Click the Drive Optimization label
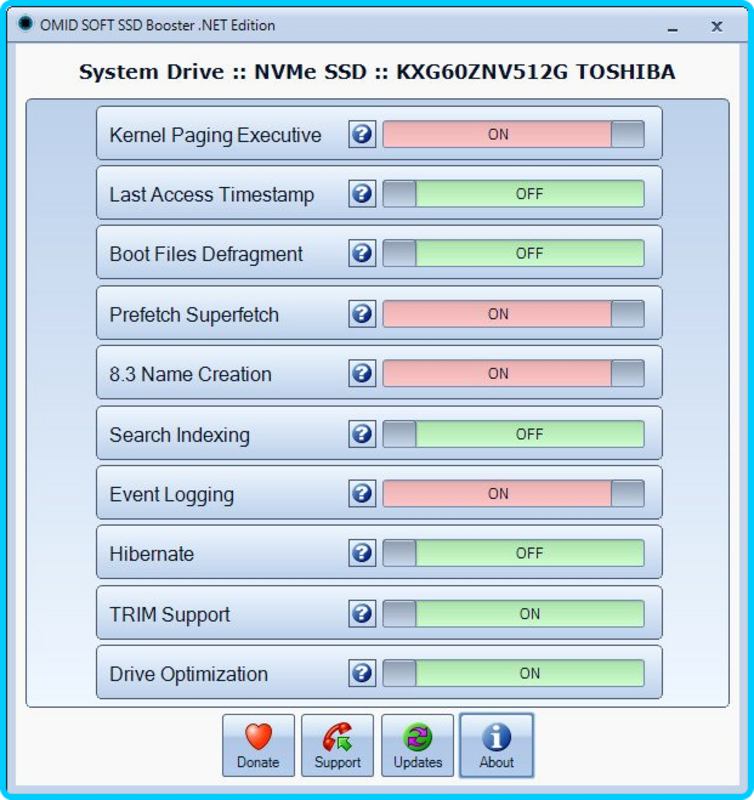 point(189,674)
